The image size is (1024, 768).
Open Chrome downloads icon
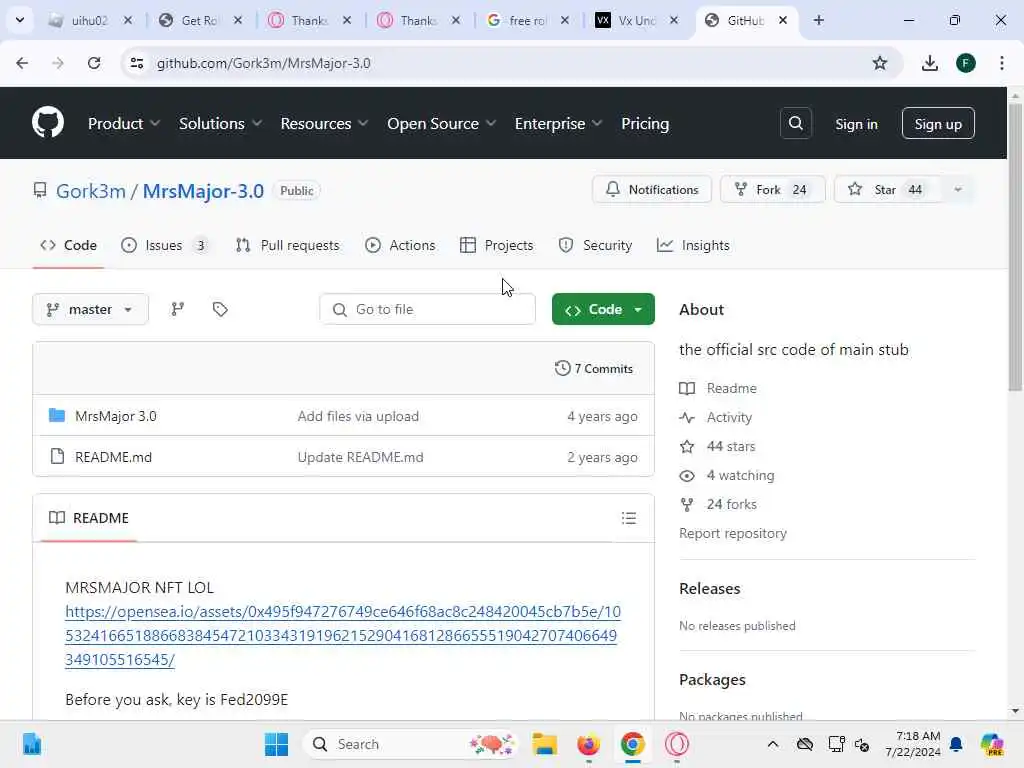(x=929, y=63)
